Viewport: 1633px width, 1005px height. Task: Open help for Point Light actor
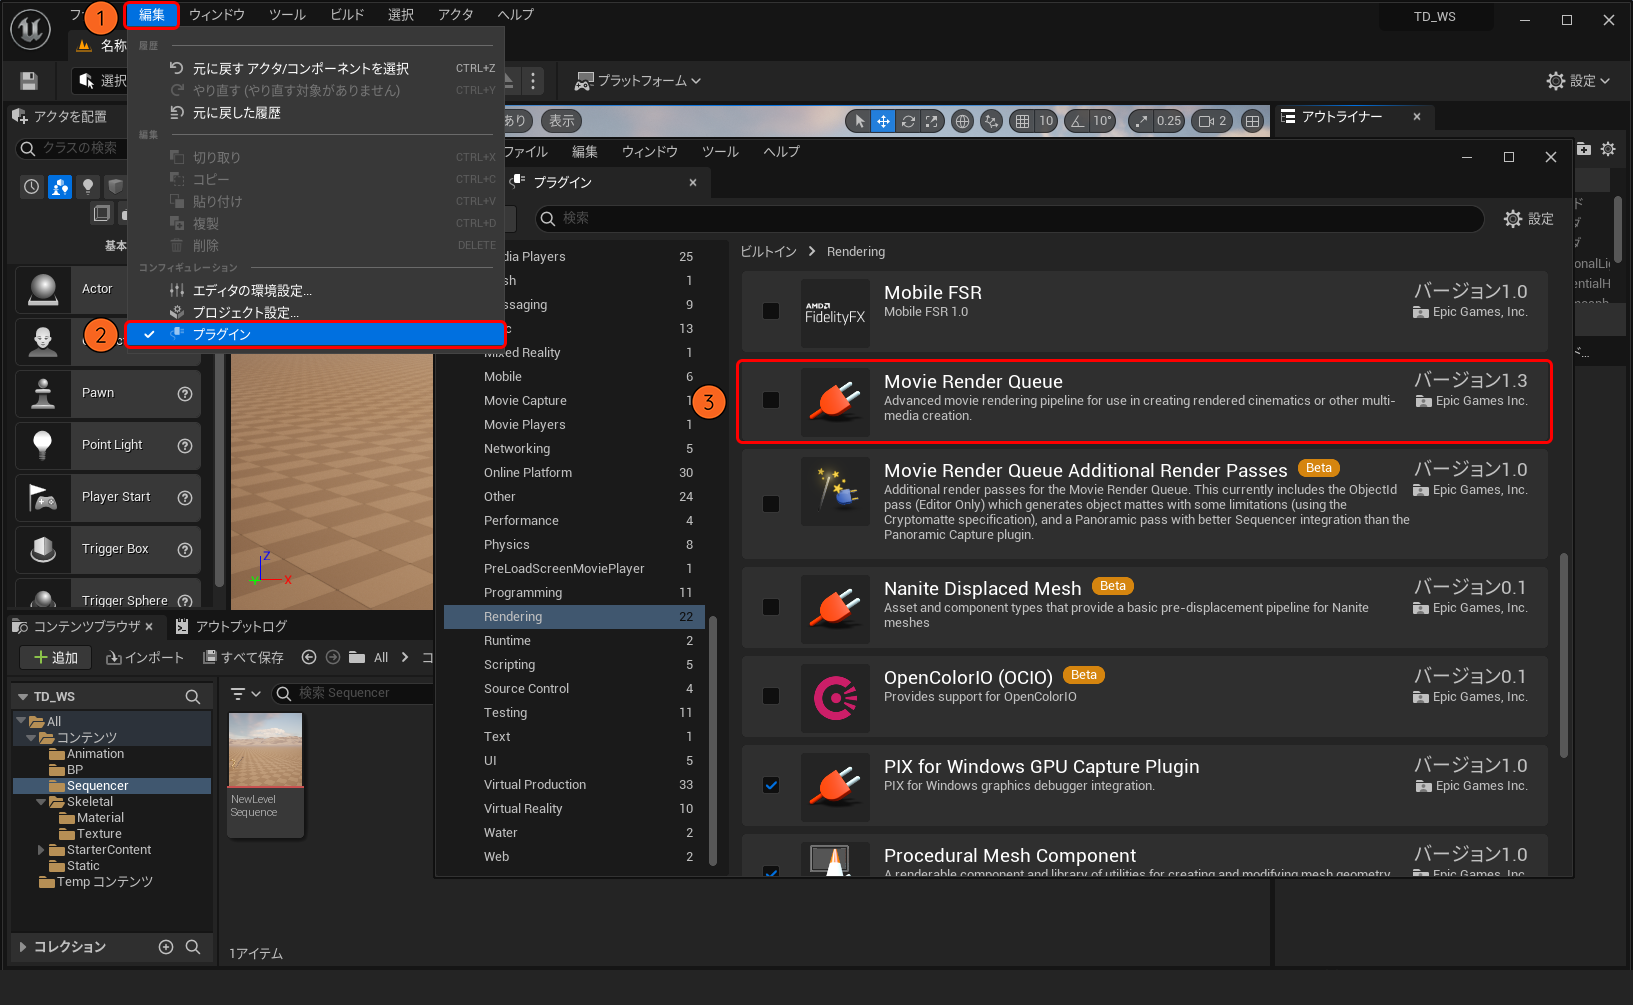pyautogui.click(x=185, y=446)
